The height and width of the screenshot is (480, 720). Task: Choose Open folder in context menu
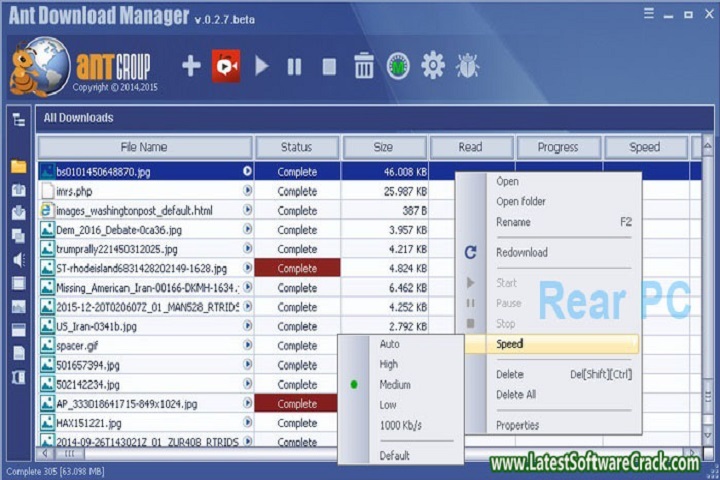click(521, 202)
